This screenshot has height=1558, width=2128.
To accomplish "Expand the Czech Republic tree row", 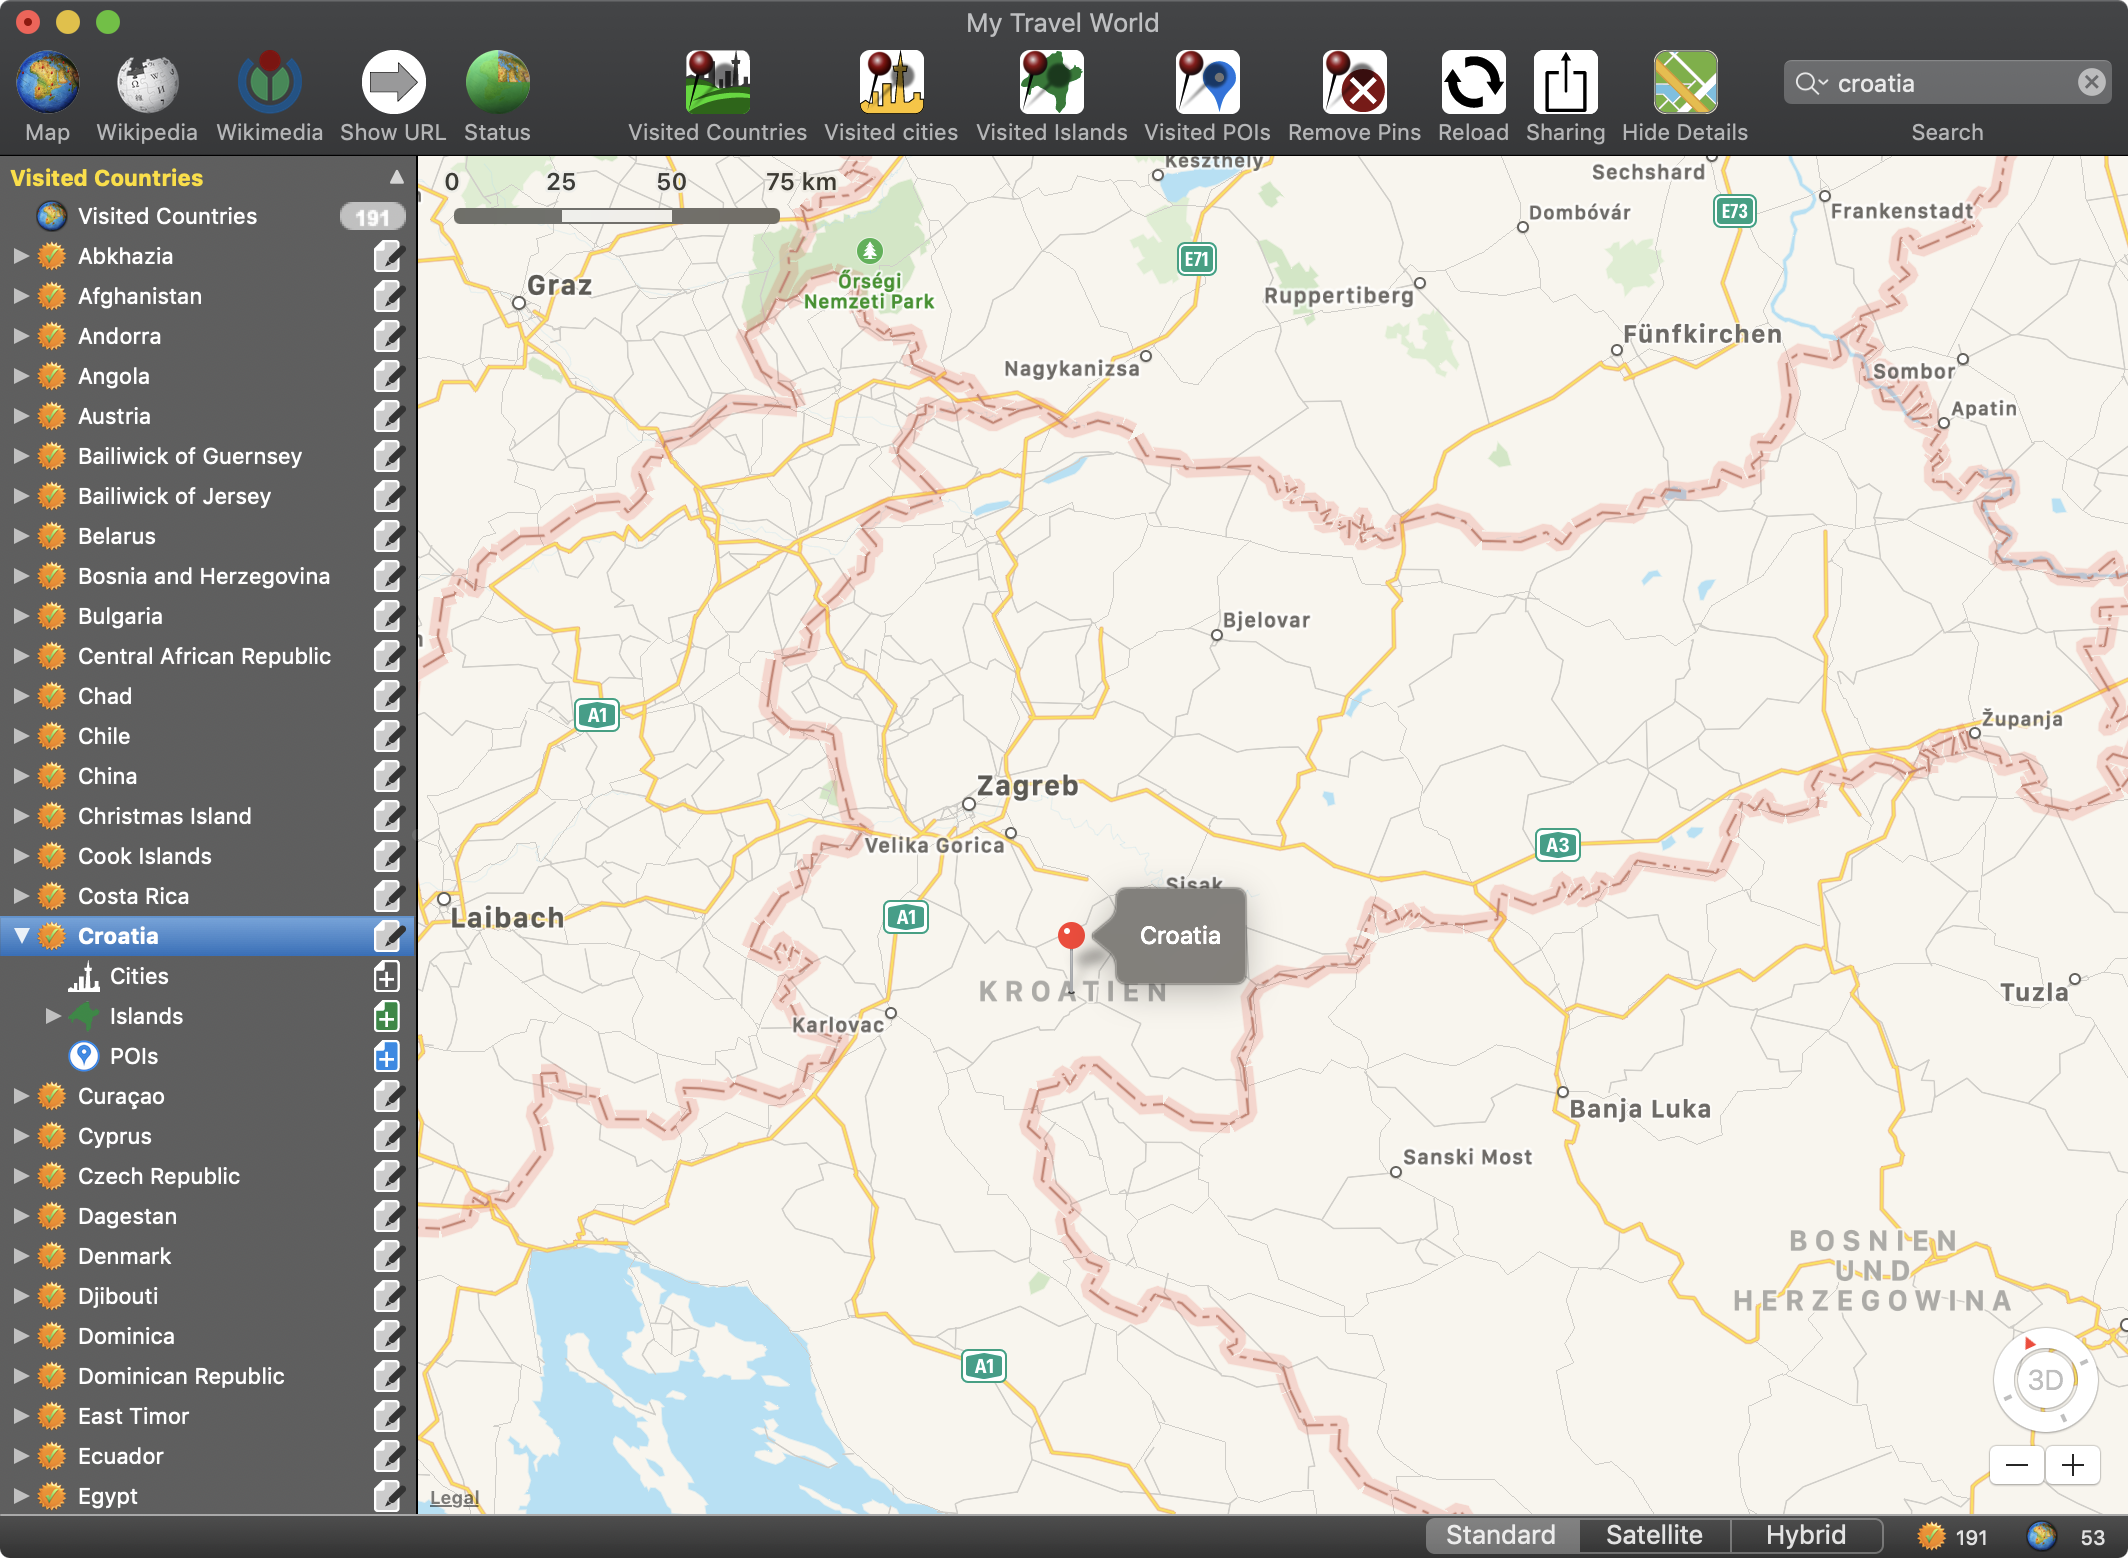I will pos(21,1176).
